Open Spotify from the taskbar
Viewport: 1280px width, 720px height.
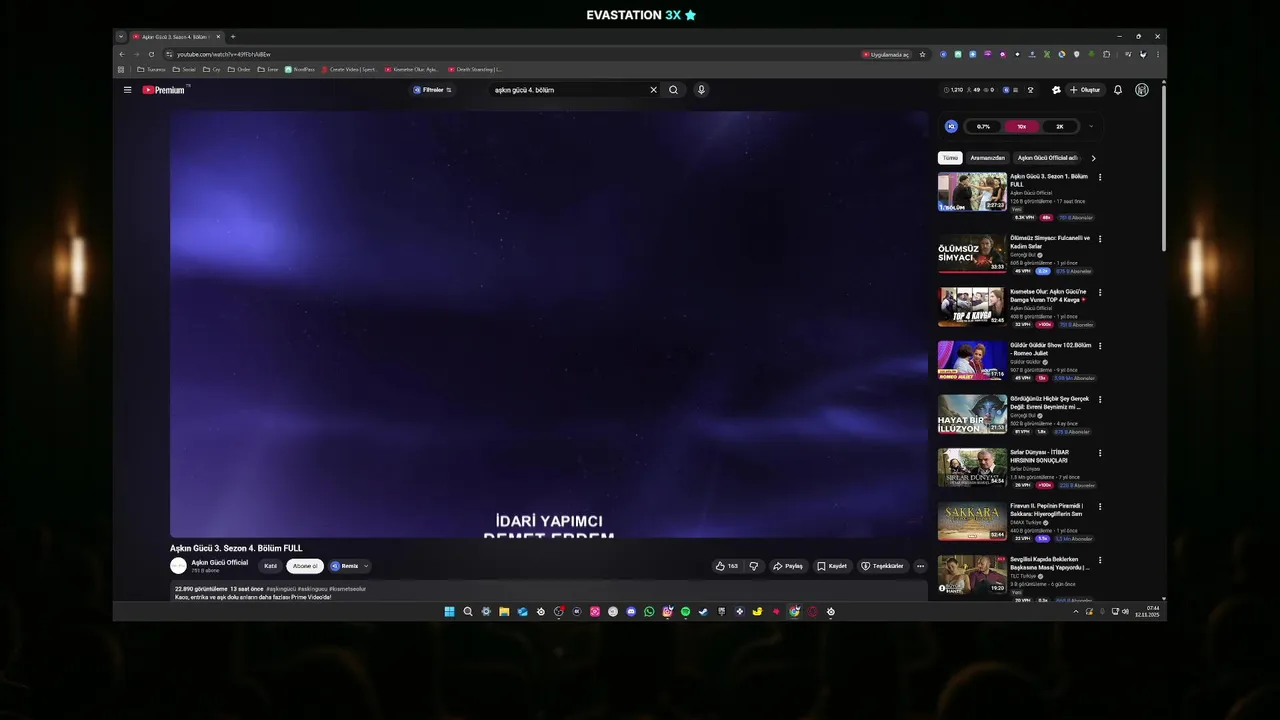[x=685, y=611]
